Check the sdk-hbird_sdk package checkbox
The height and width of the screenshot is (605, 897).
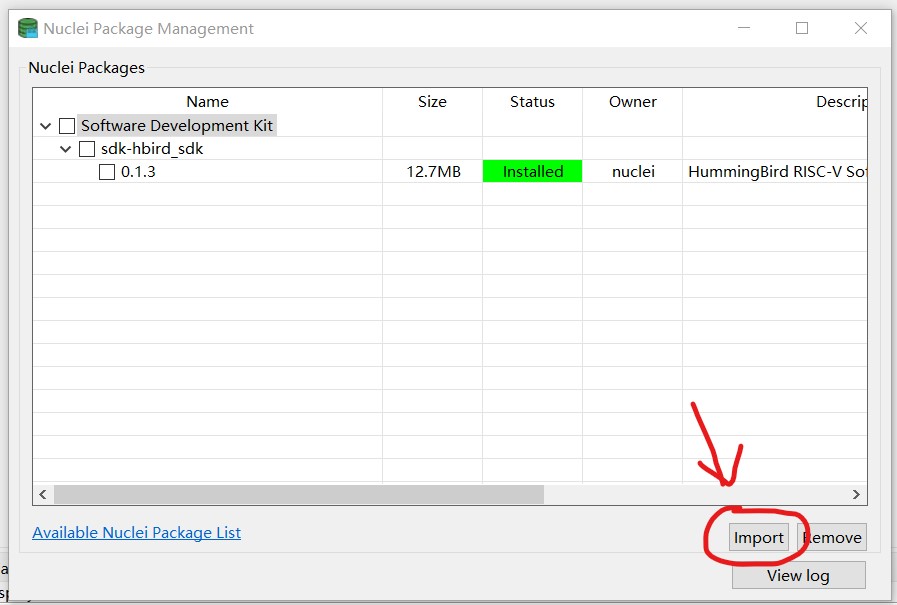[x=87, y=149]
